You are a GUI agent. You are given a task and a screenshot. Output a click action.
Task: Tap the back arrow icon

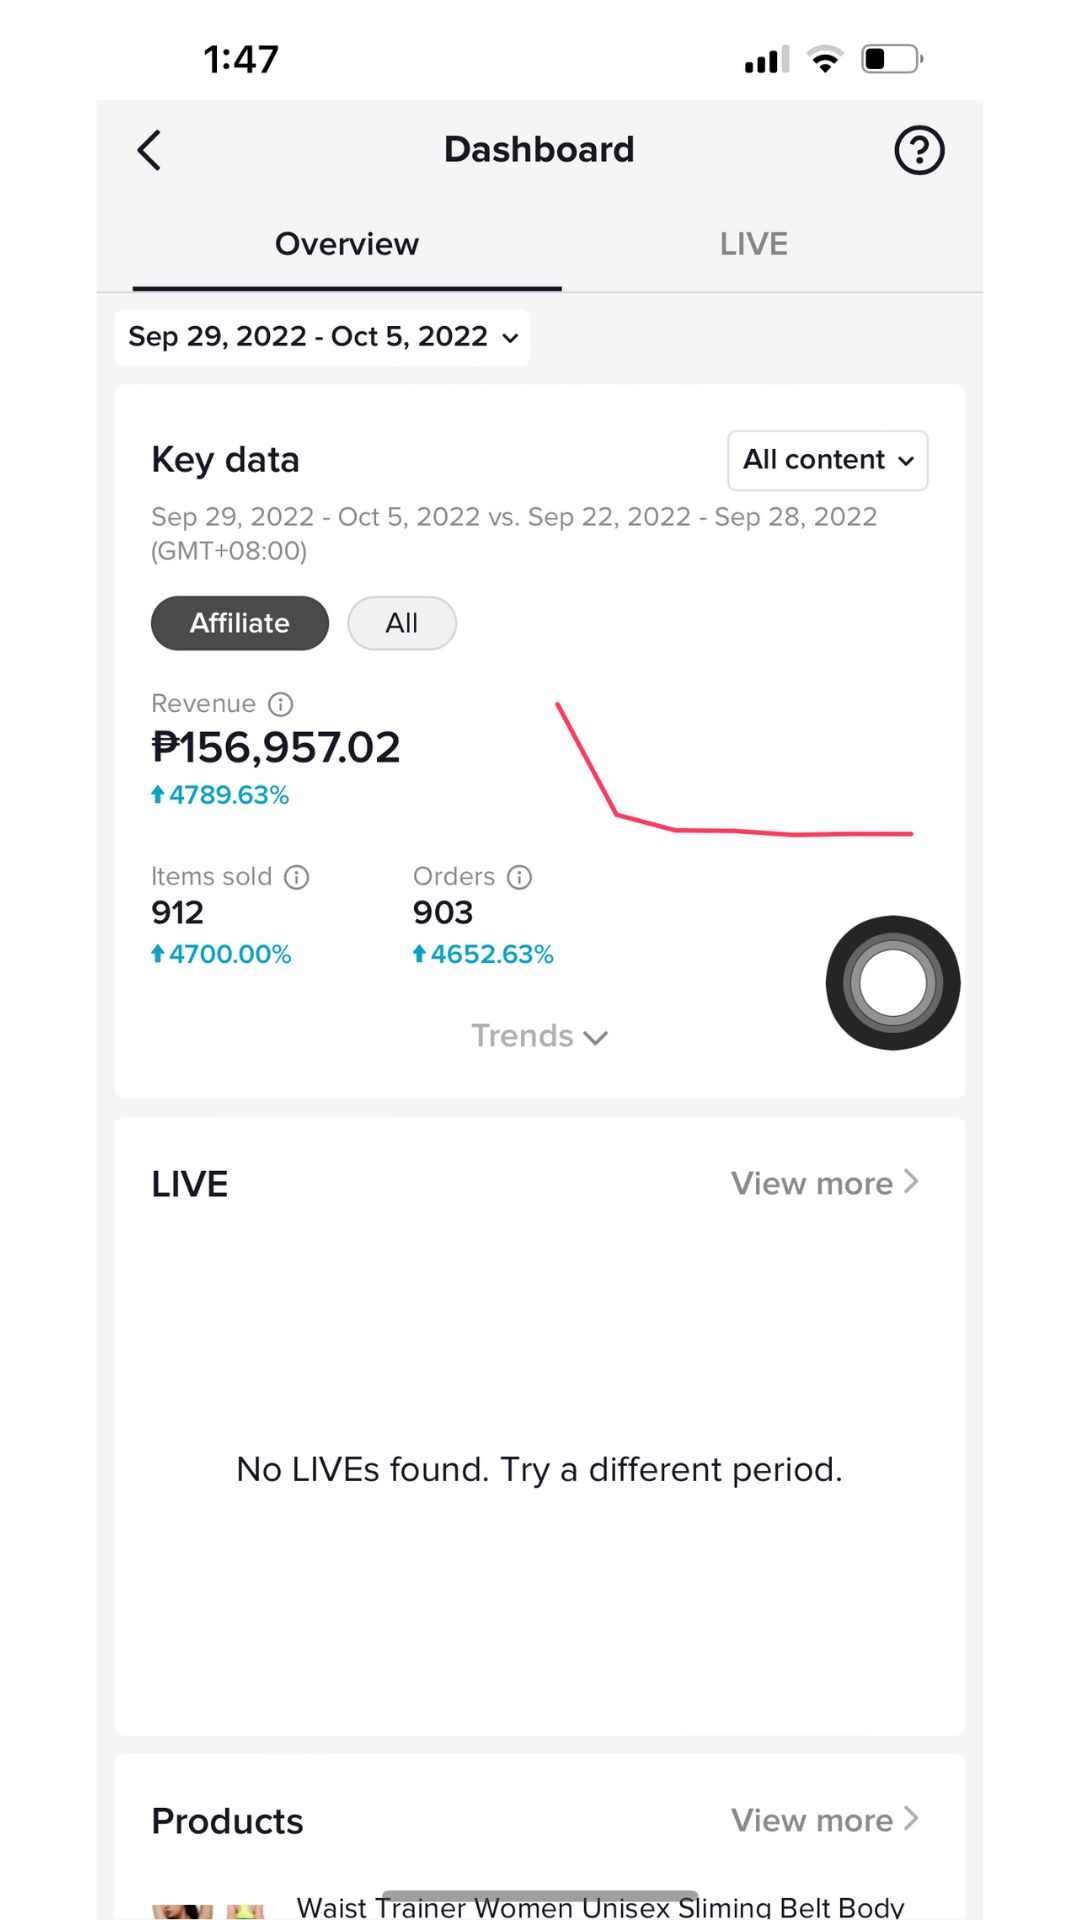pos(150,151)
